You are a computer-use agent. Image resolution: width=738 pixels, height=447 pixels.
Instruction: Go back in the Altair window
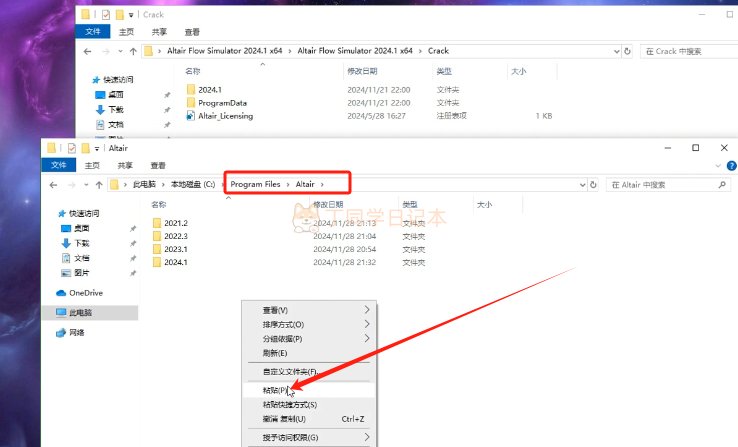click(x=53, y=185)
